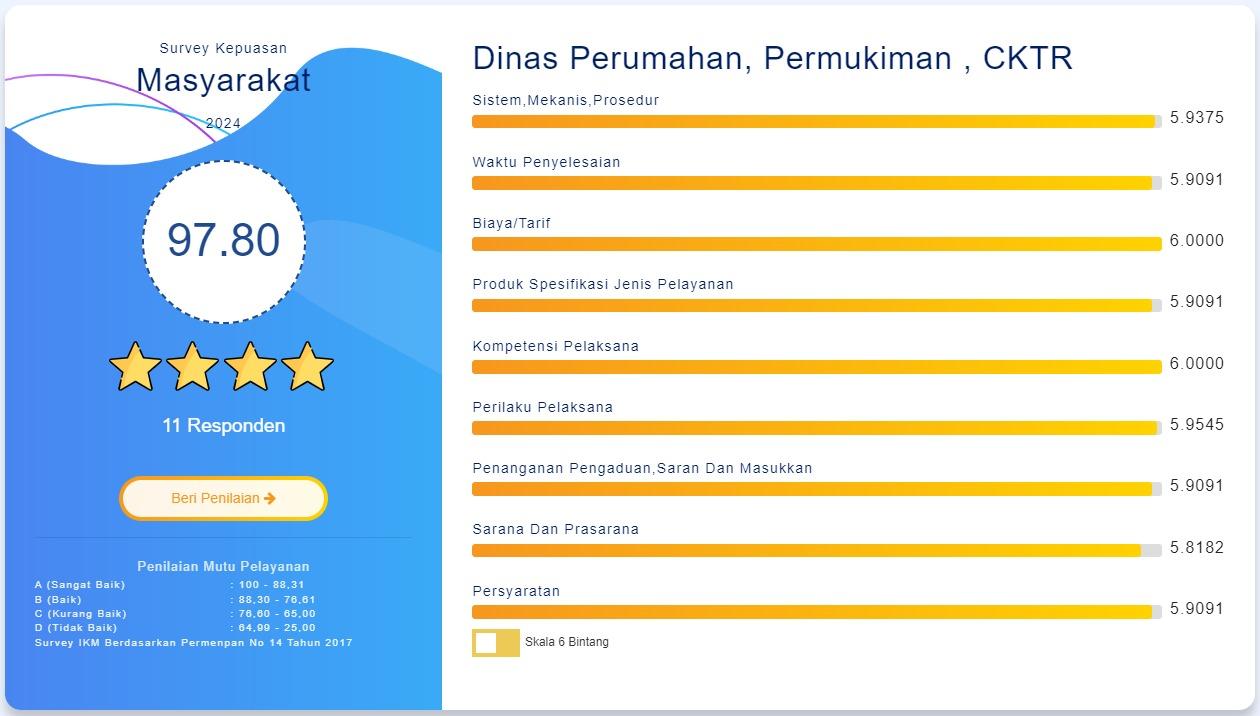Image resolution: width=1260 pixels, height=716 pixels.
Task: Click the Penilaian Mutu Pelayanan heading
Action: coord(223,566)
